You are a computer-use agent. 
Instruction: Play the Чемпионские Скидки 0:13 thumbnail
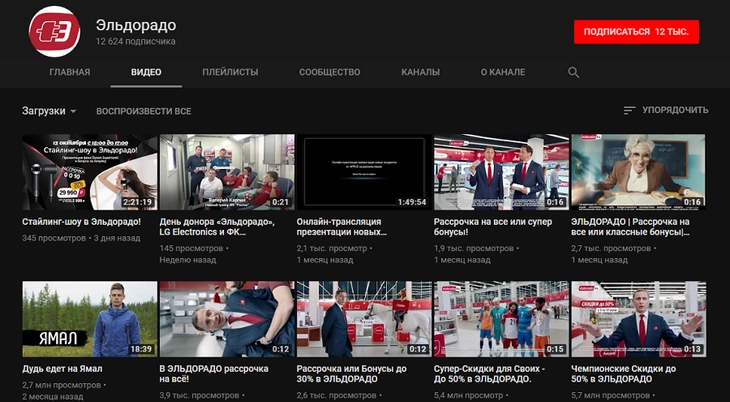tap(638, 319)
